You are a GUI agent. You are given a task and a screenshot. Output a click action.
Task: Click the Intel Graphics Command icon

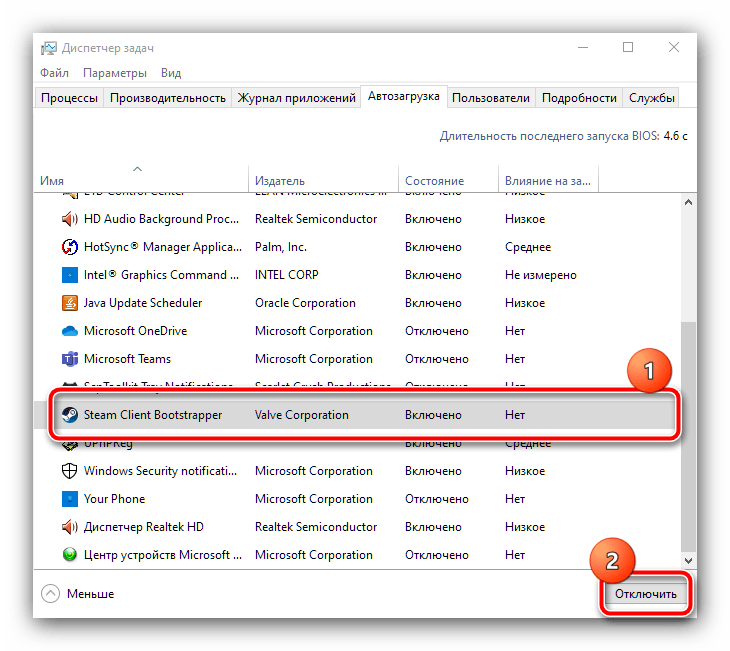tap(69, 275)
